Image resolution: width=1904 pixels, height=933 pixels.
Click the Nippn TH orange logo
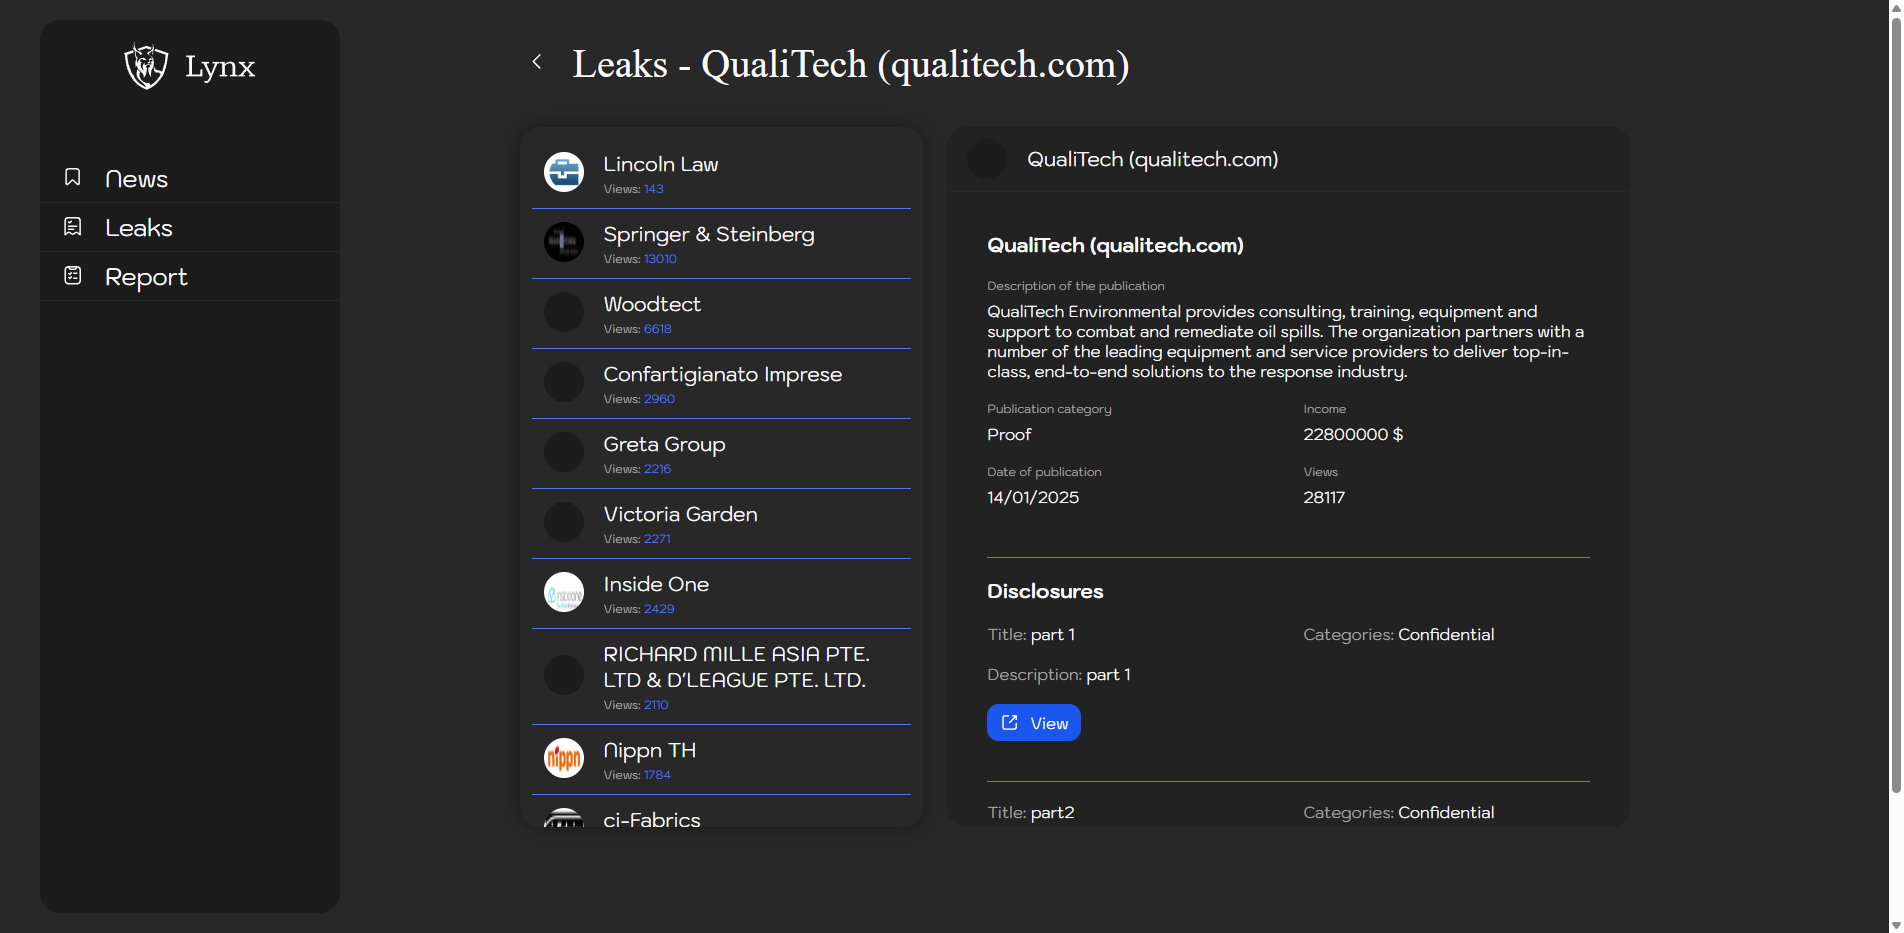pos(564,758)
